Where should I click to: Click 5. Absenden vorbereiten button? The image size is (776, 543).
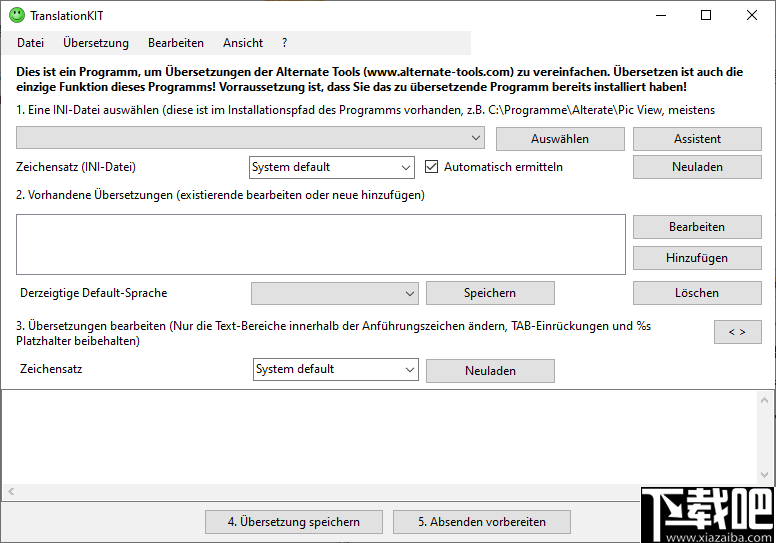click(x=482, y=522)
